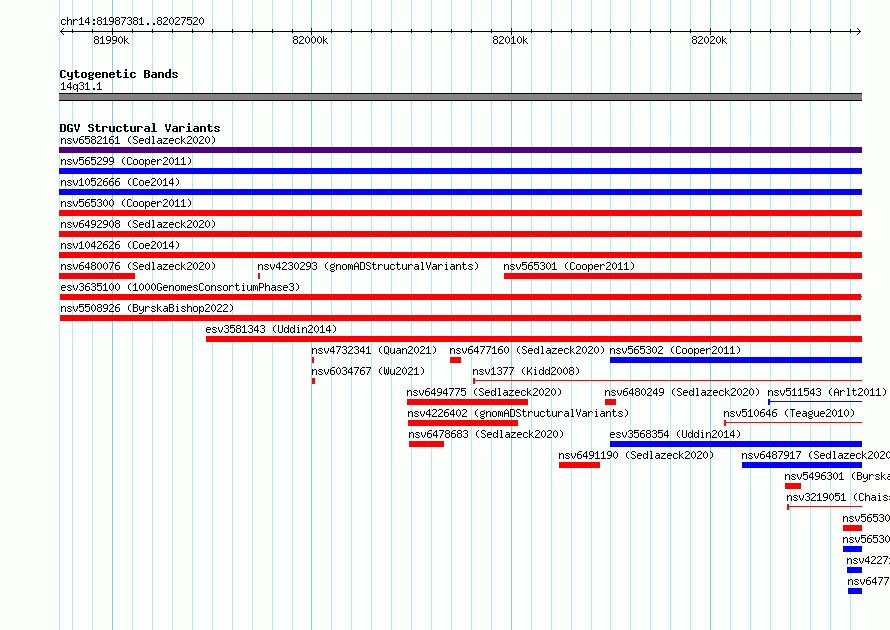Select the nsv565302 (Cooper2011) blue bar

pyautogui.click(x=736, y=360)
